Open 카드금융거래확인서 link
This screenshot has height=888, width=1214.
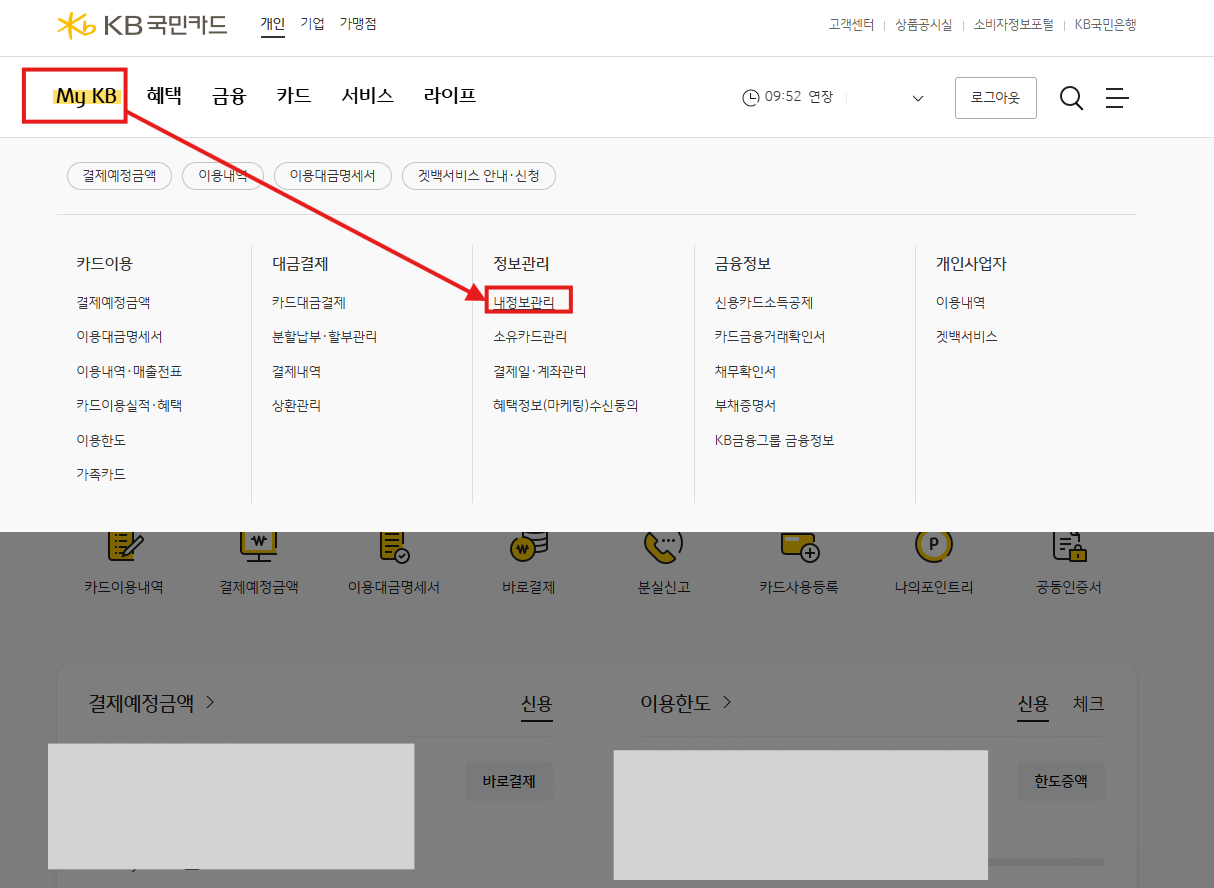[770, 337]
